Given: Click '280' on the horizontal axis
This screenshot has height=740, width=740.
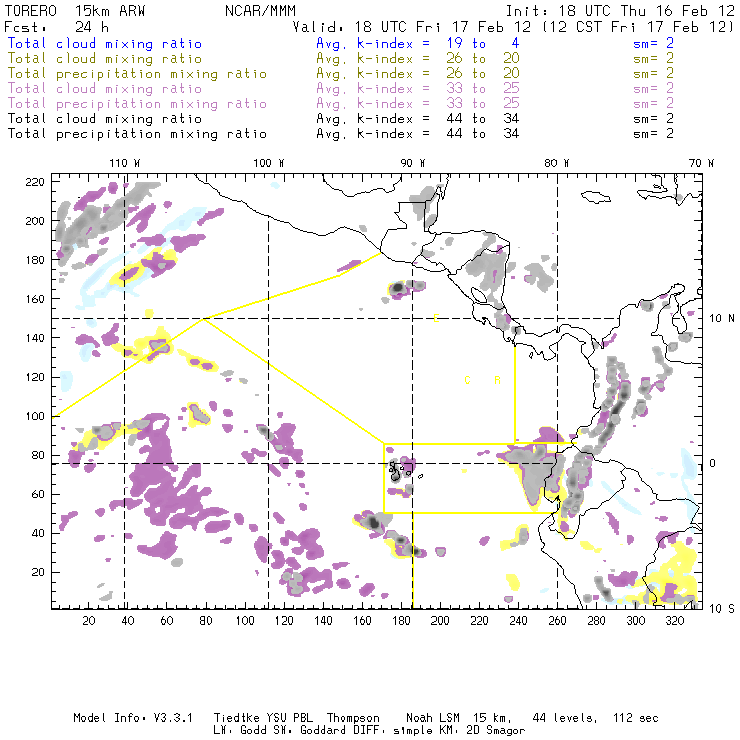Looking at the screenshot, I should [597, 621].
